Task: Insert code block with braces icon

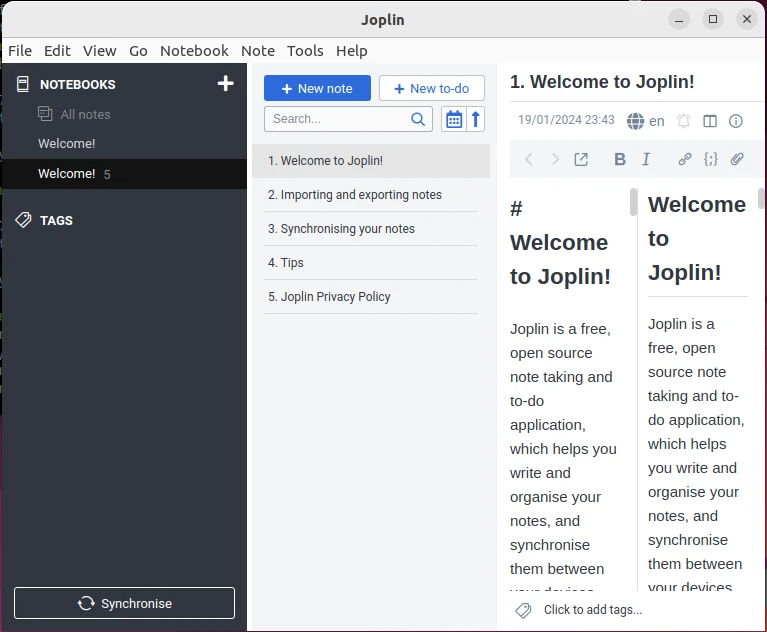Action: point(711,159)
